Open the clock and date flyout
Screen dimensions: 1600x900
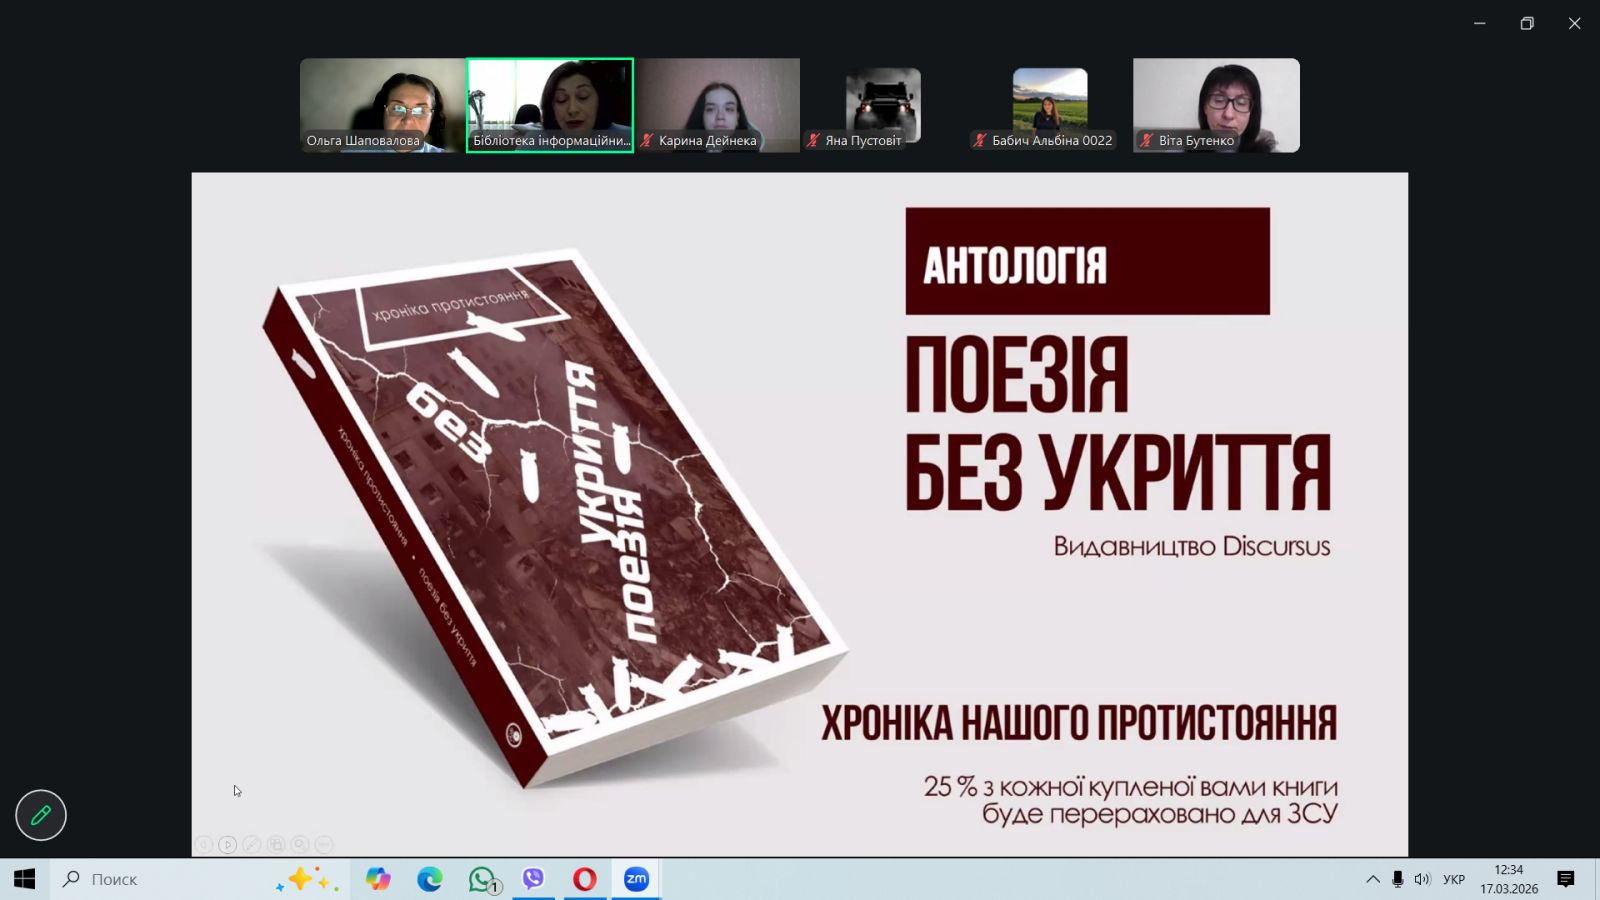[1509, 879]
